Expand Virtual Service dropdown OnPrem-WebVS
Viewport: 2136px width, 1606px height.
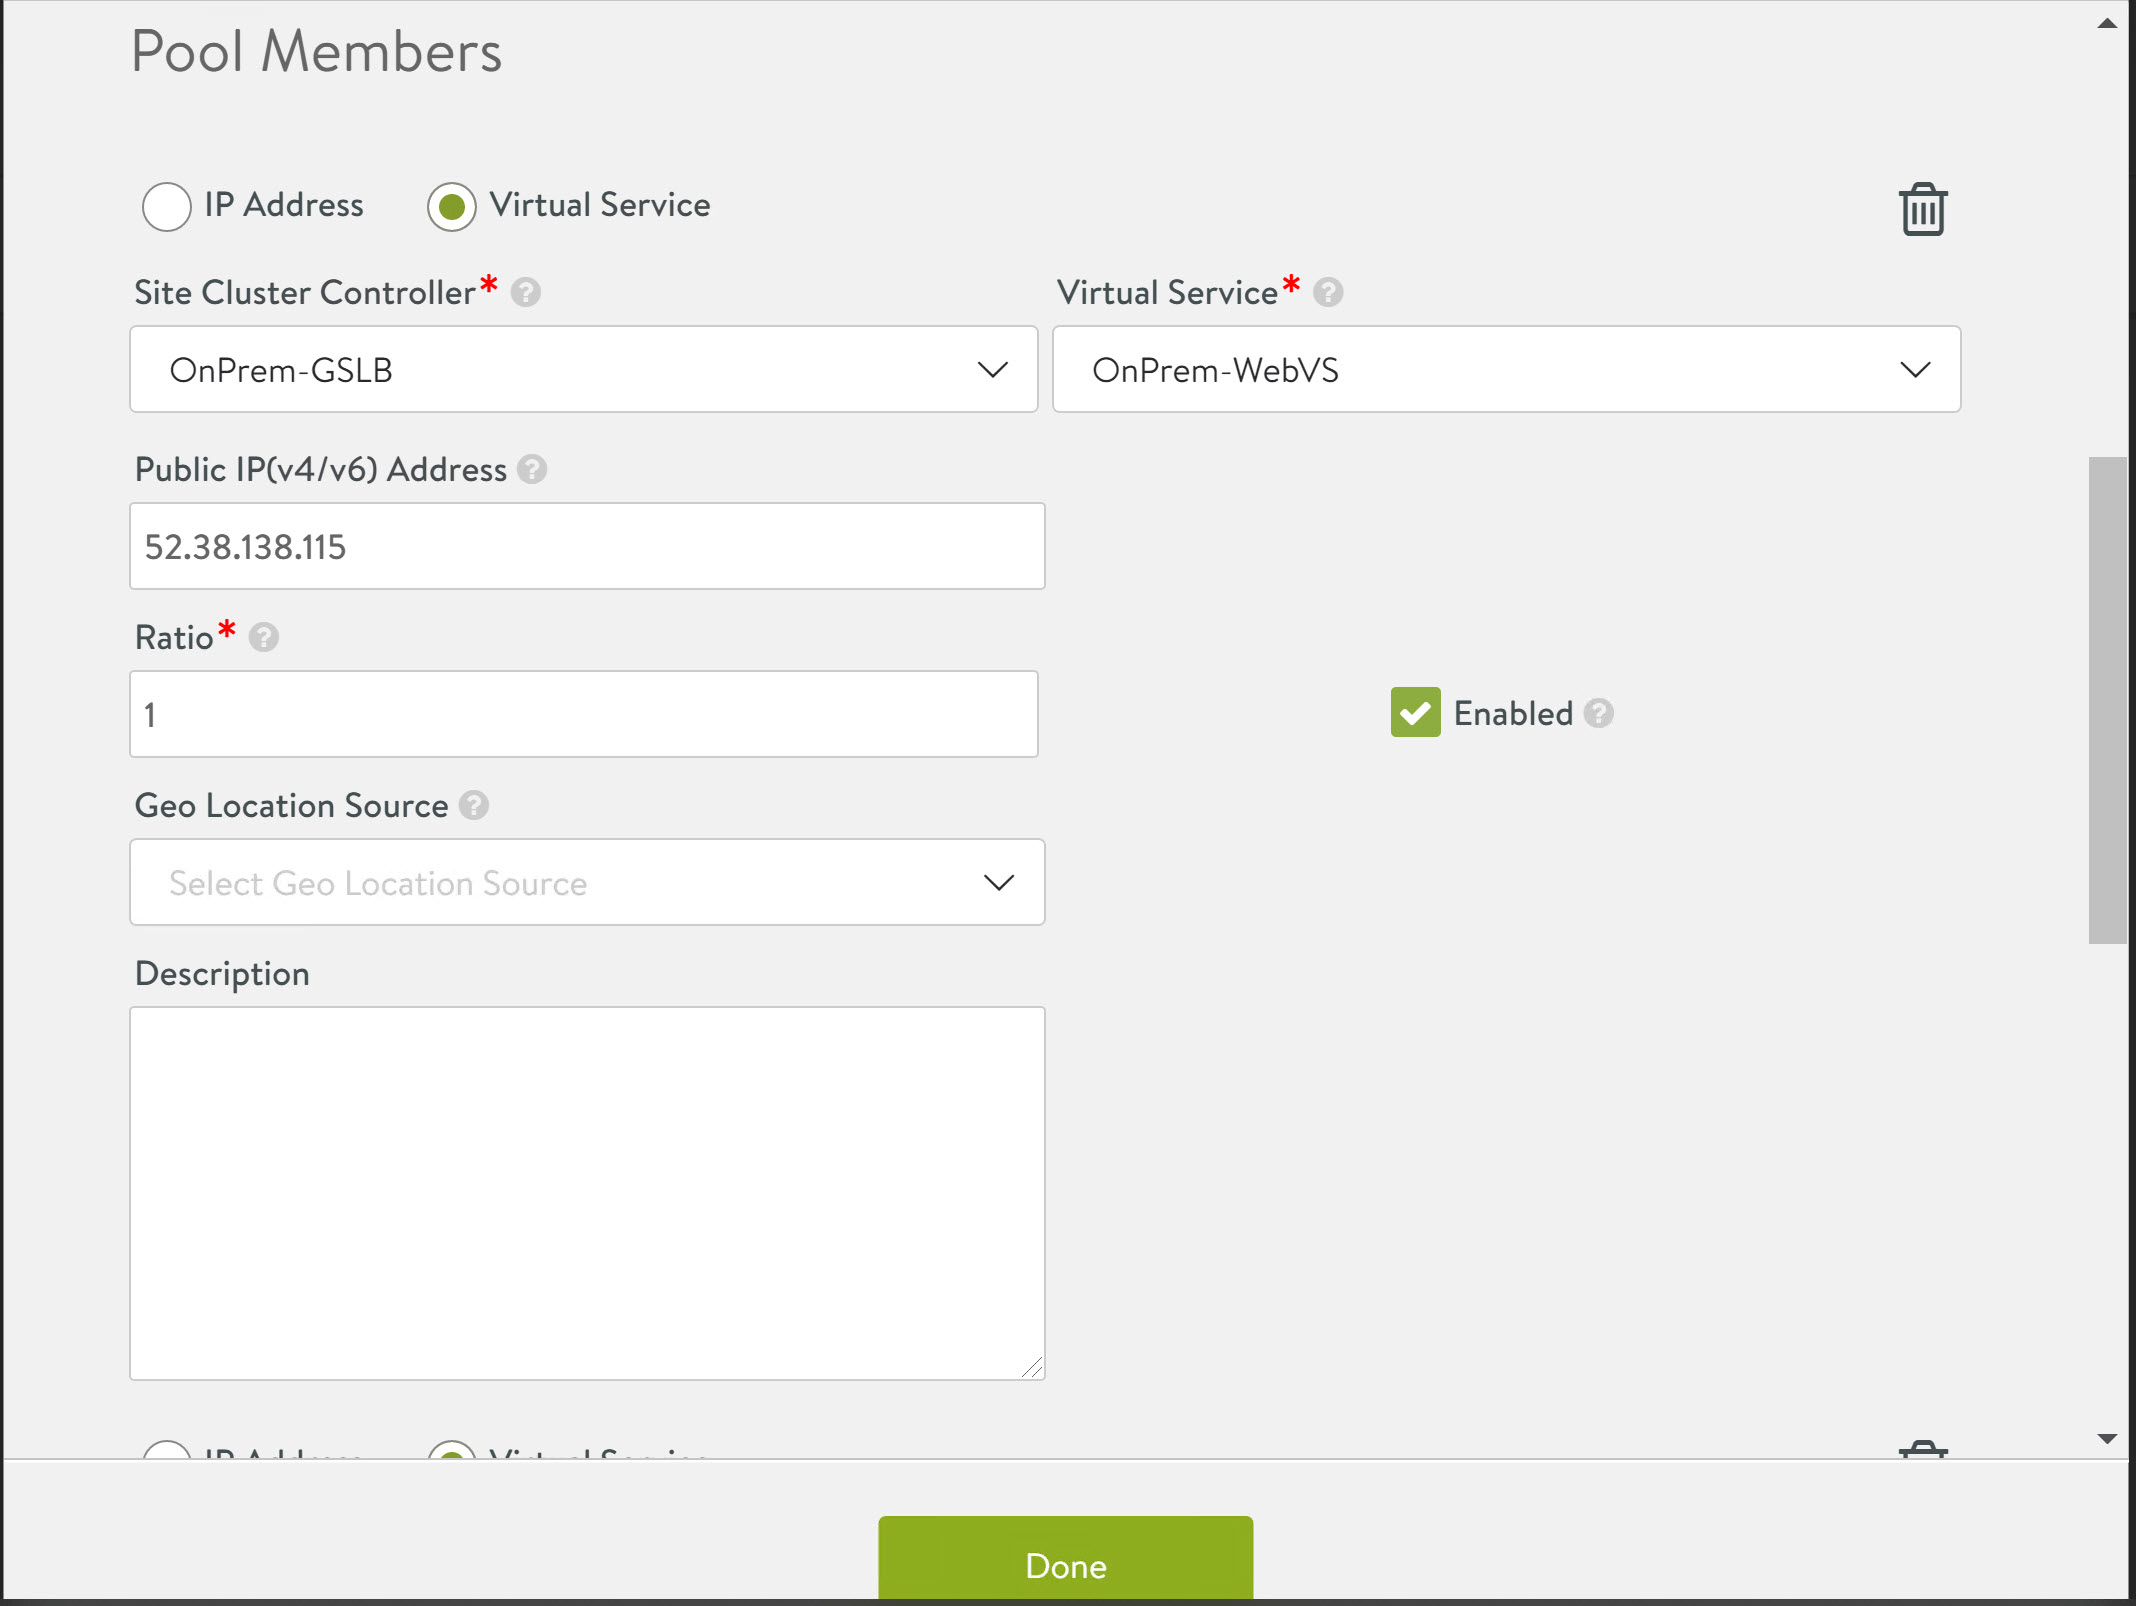[1506, 370]
